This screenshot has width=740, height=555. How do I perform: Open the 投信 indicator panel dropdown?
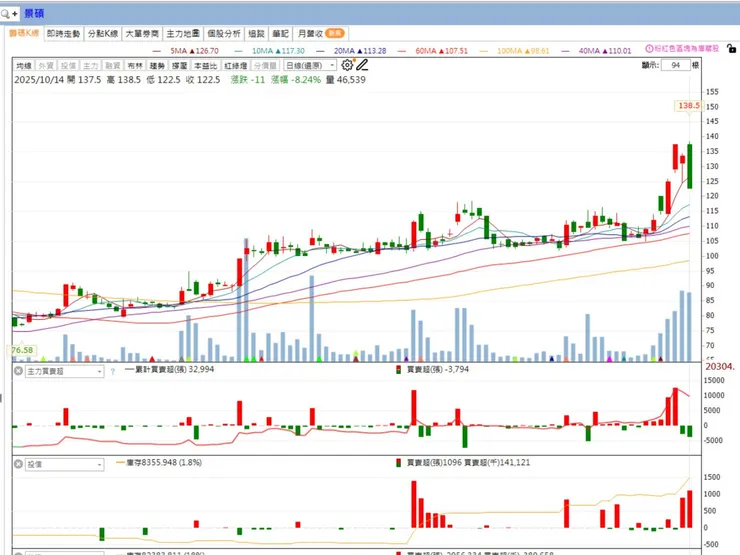(64, 464)
